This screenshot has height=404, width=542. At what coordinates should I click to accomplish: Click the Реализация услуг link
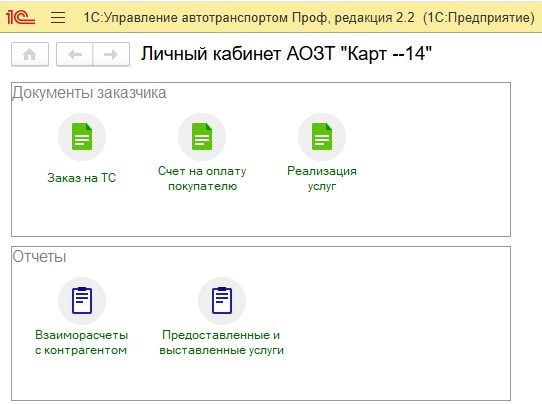(322, 178)
